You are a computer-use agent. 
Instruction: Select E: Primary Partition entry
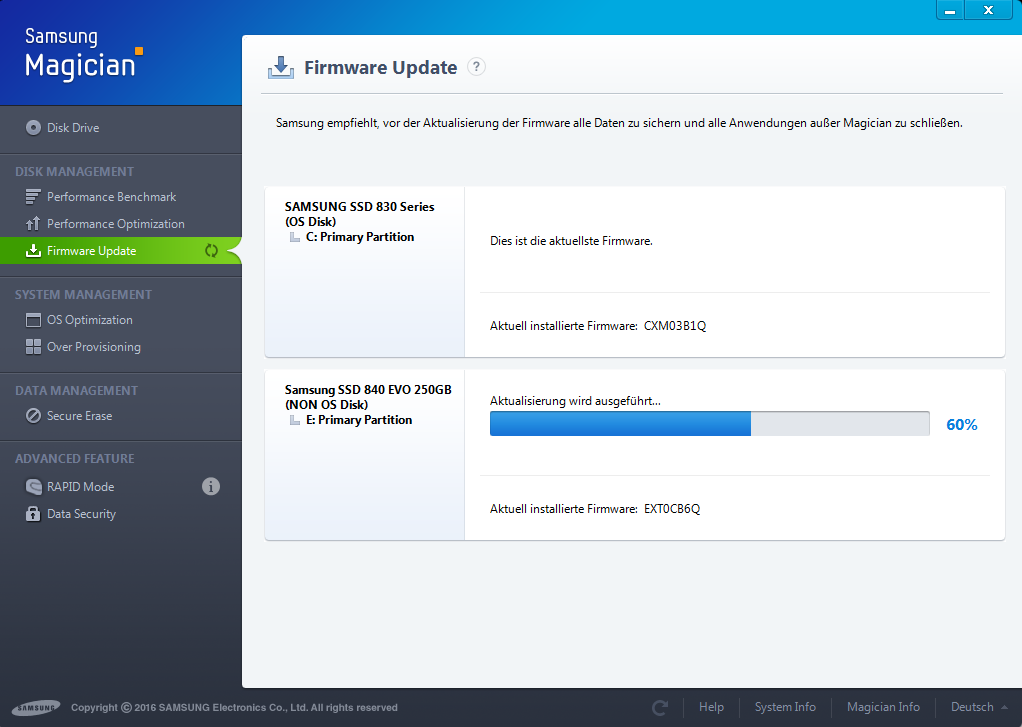point(358,420)
